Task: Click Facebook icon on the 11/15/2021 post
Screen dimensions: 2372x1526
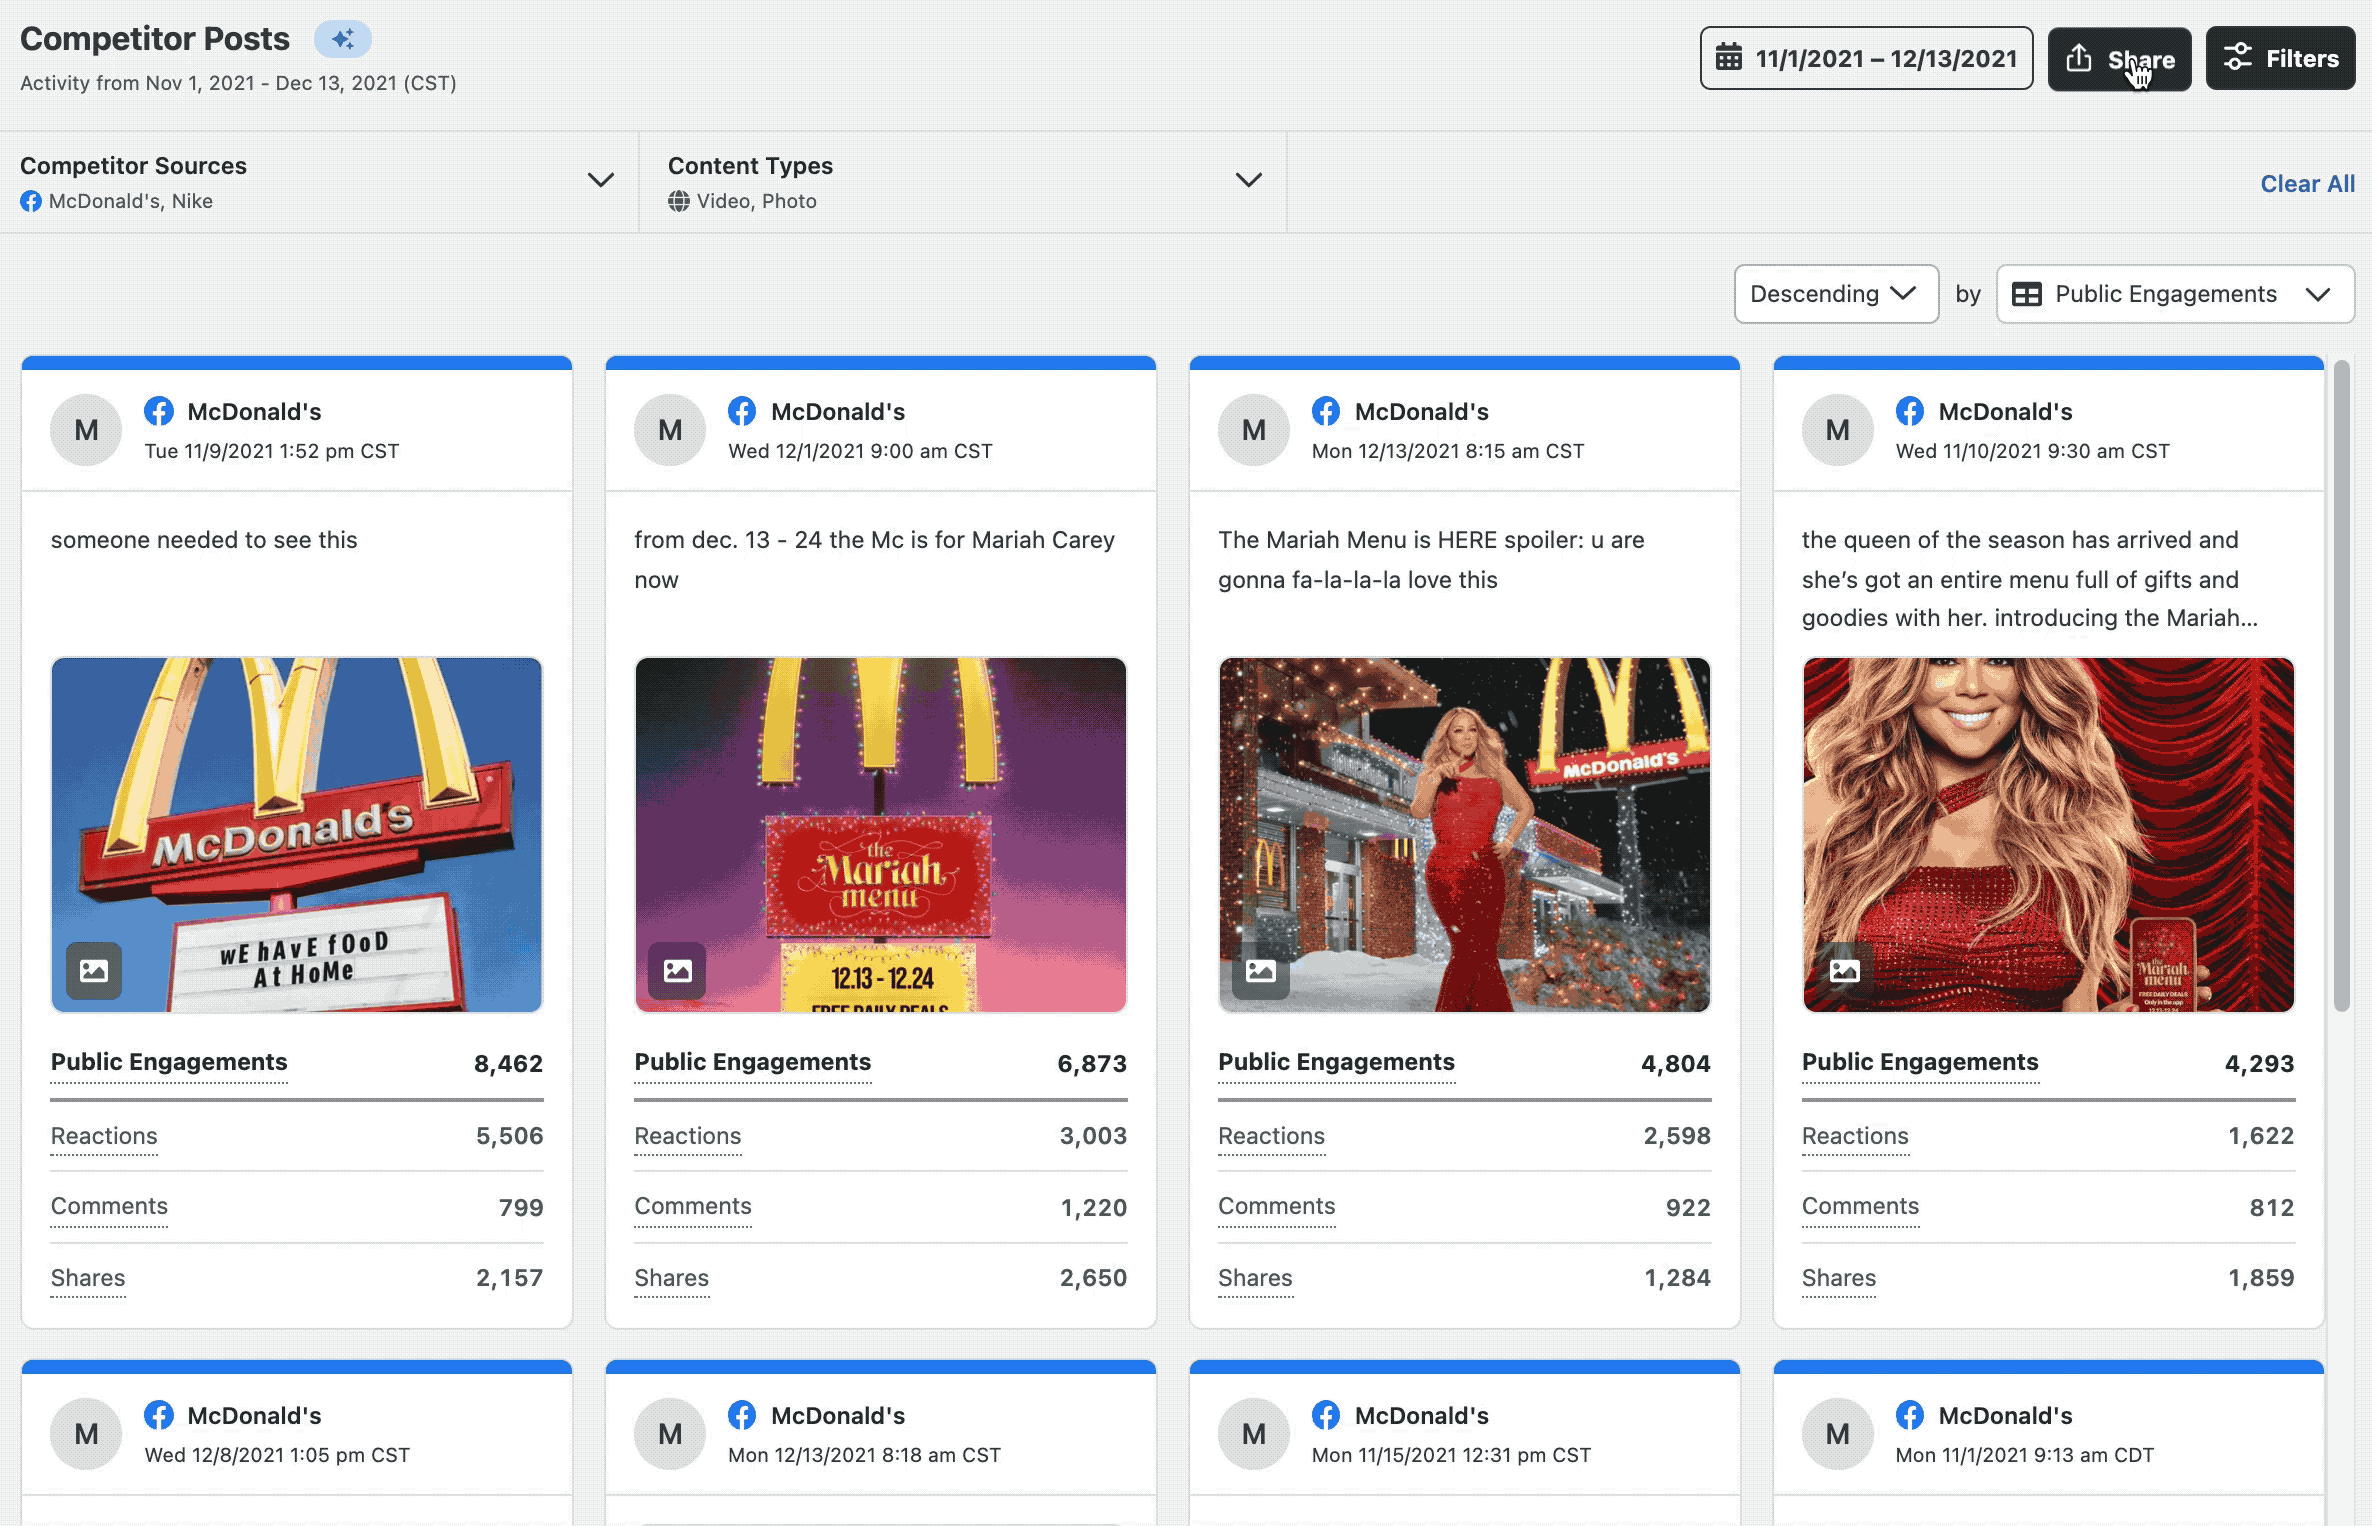Action: (1326, 1415)
